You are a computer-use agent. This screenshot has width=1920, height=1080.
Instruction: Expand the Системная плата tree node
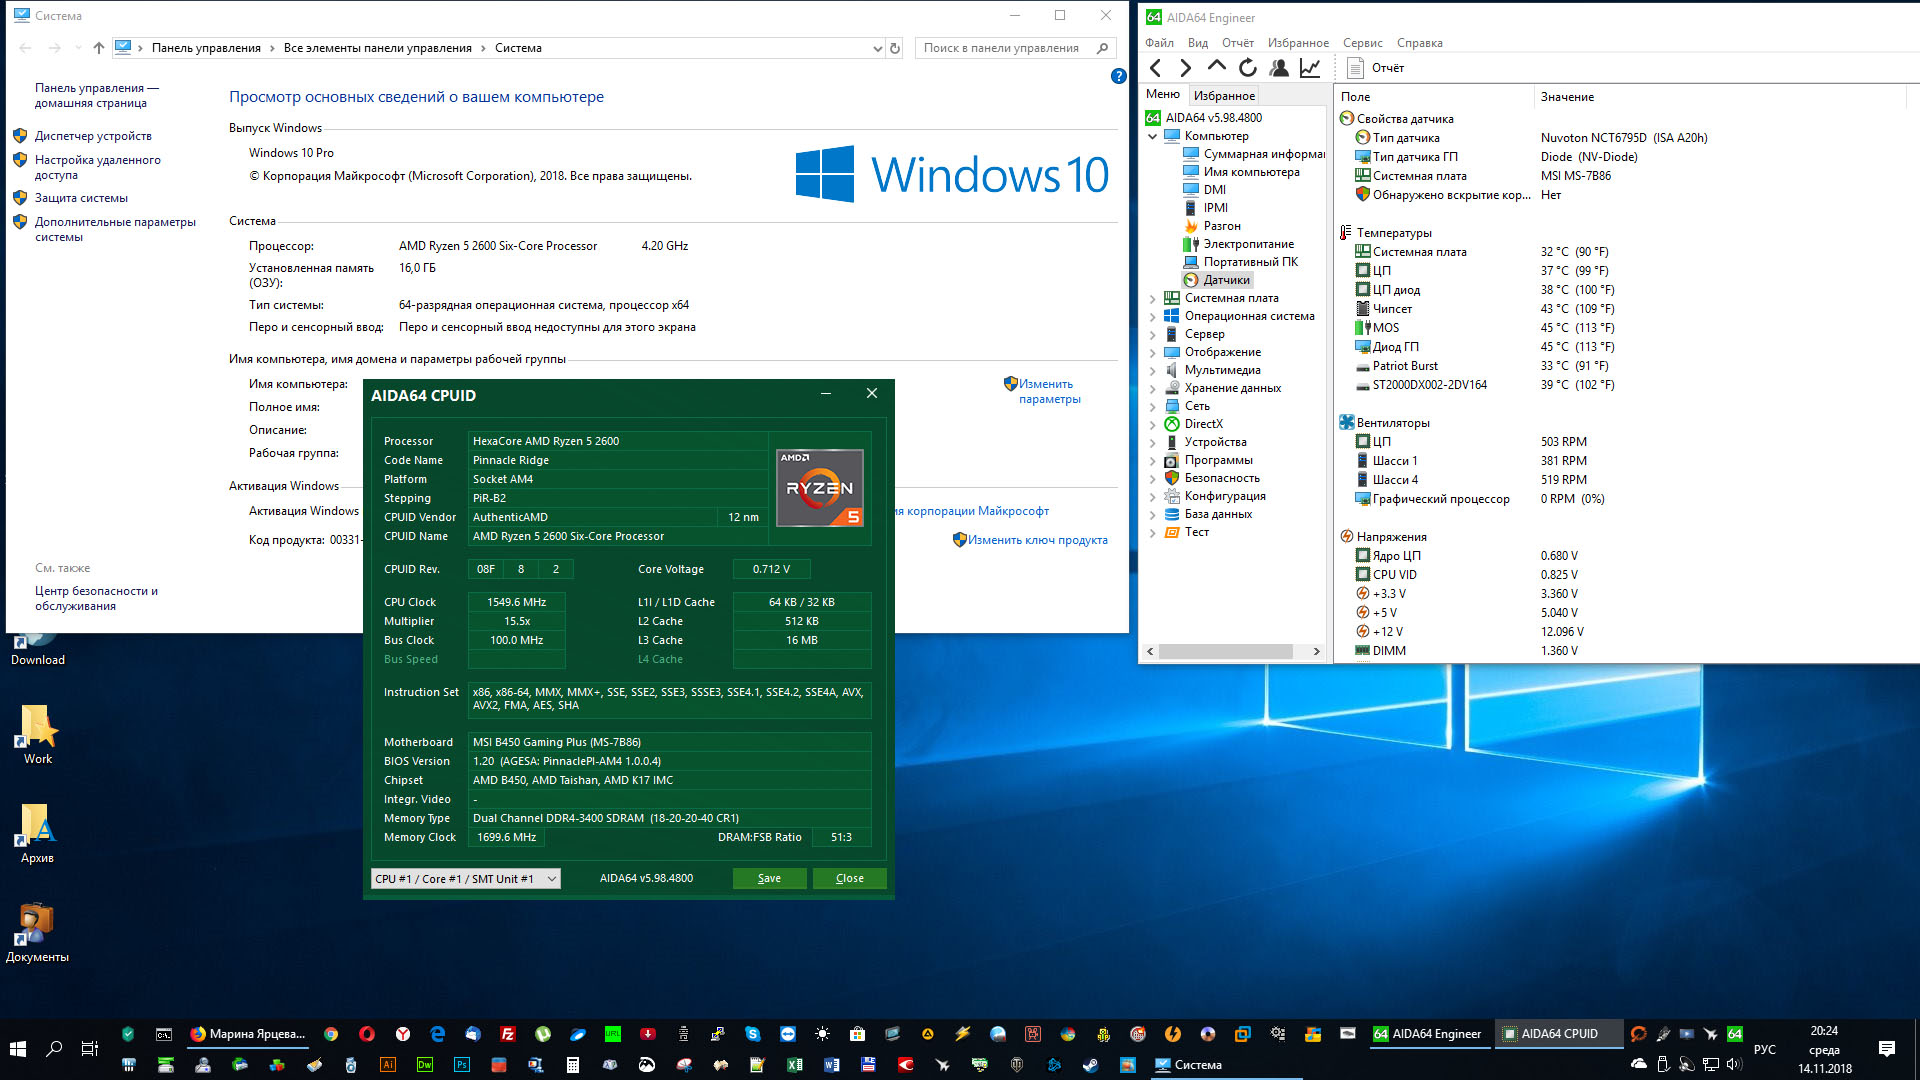coord(1152,299)
